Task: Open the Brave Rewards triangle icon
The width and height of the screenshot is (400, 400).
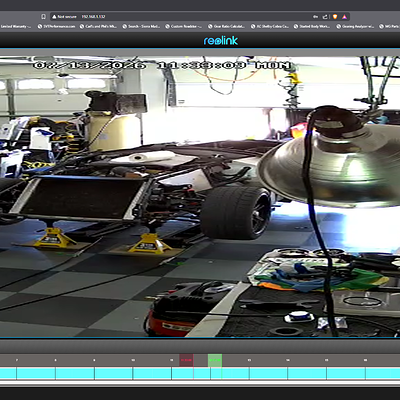Action: coord(344,17)
